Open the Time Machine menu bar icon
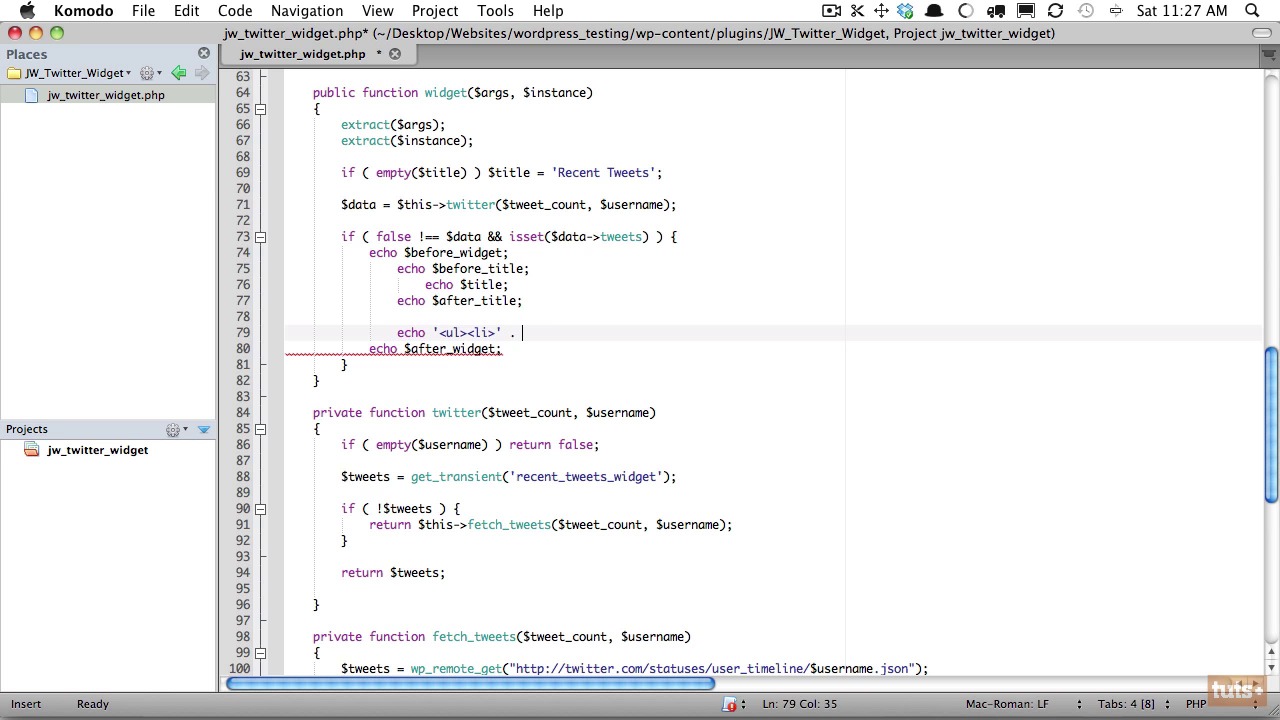 point(1086,11)
